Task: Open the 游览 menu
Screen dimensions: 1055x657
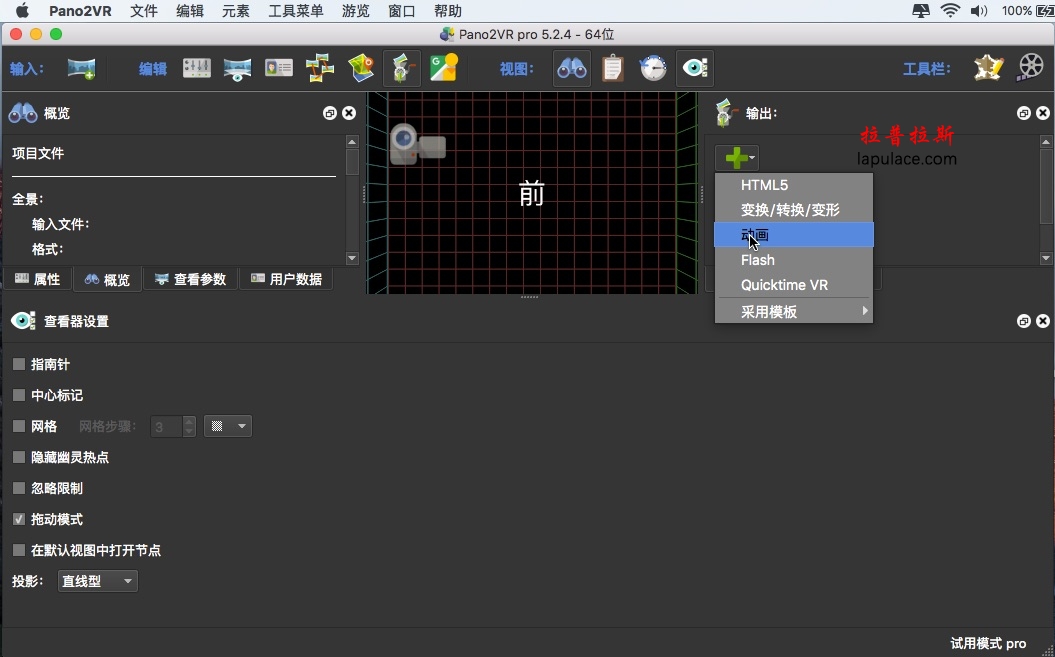Action: click(x=355, y=11)
